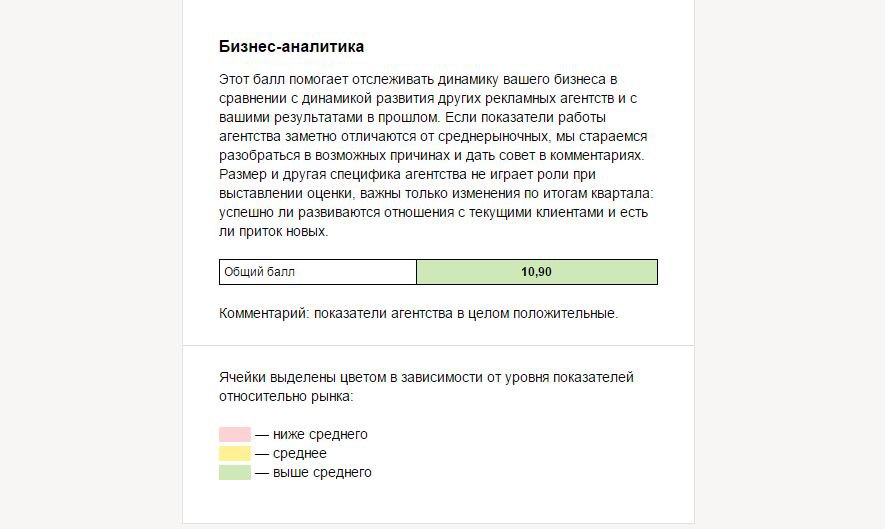
Task: Click the 'ниже среднего' legend label
Action: [320, 434]
